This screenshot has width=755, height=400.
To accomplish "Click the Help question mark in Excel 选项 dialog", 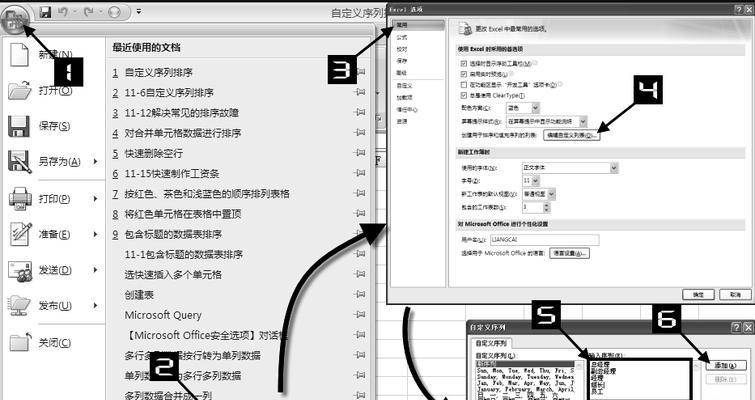I will point(739,9).
